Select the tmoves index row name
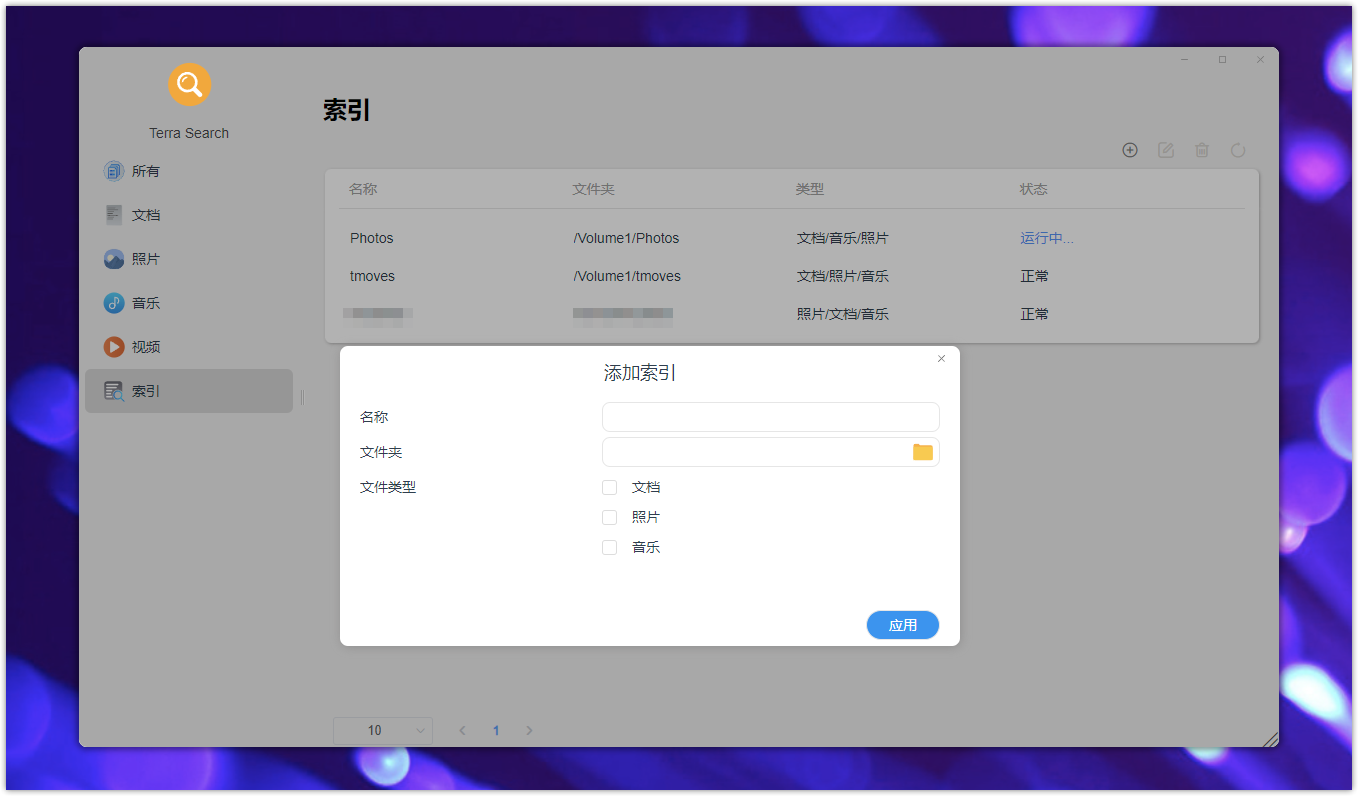The height and width of the screenshot is (796, 1358). tap(372, 276)
